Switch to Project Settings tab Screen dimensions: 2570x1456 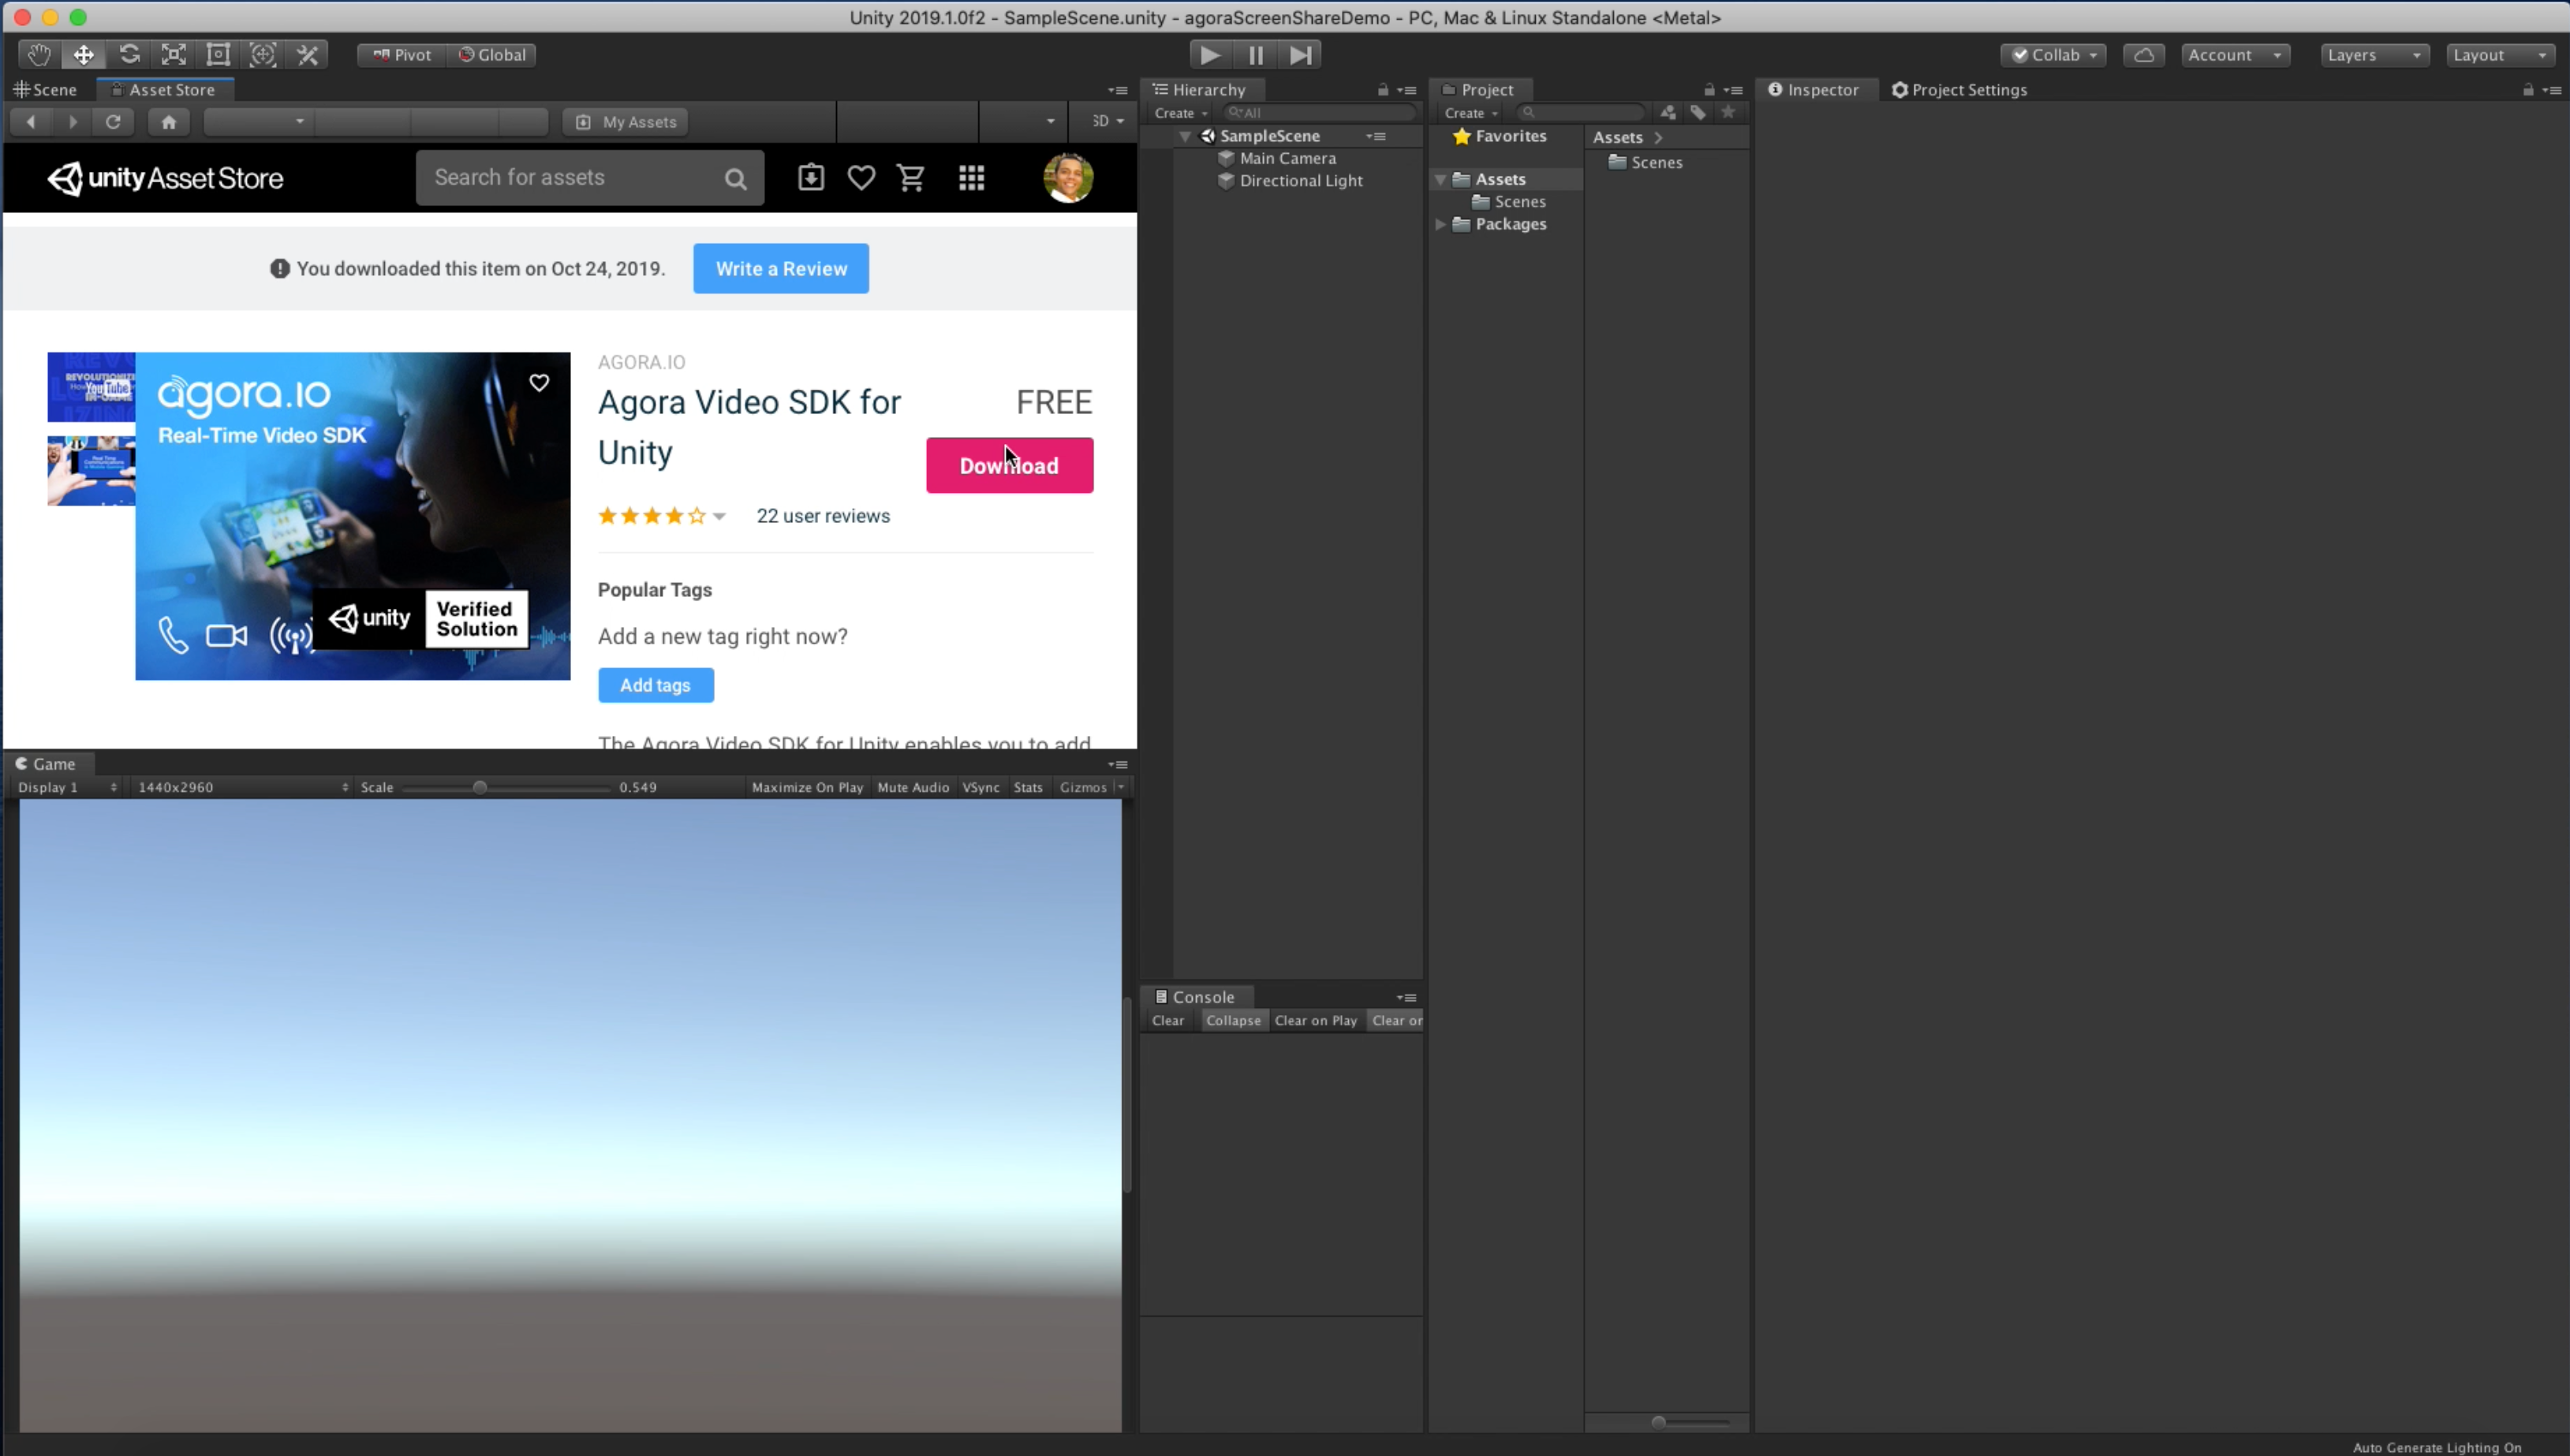click(1960, 90)
